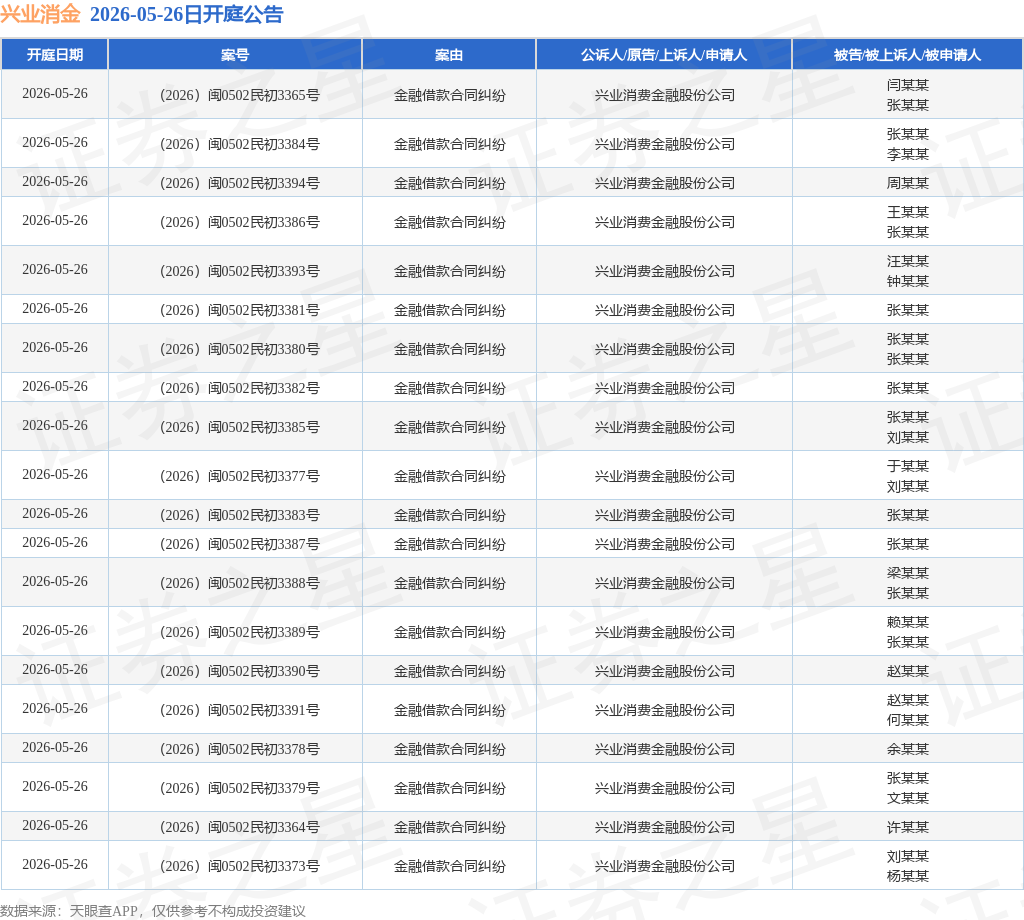Select defendant 闫某某 in the 3365 row
1024x920 pixels.
pos(908,86)
